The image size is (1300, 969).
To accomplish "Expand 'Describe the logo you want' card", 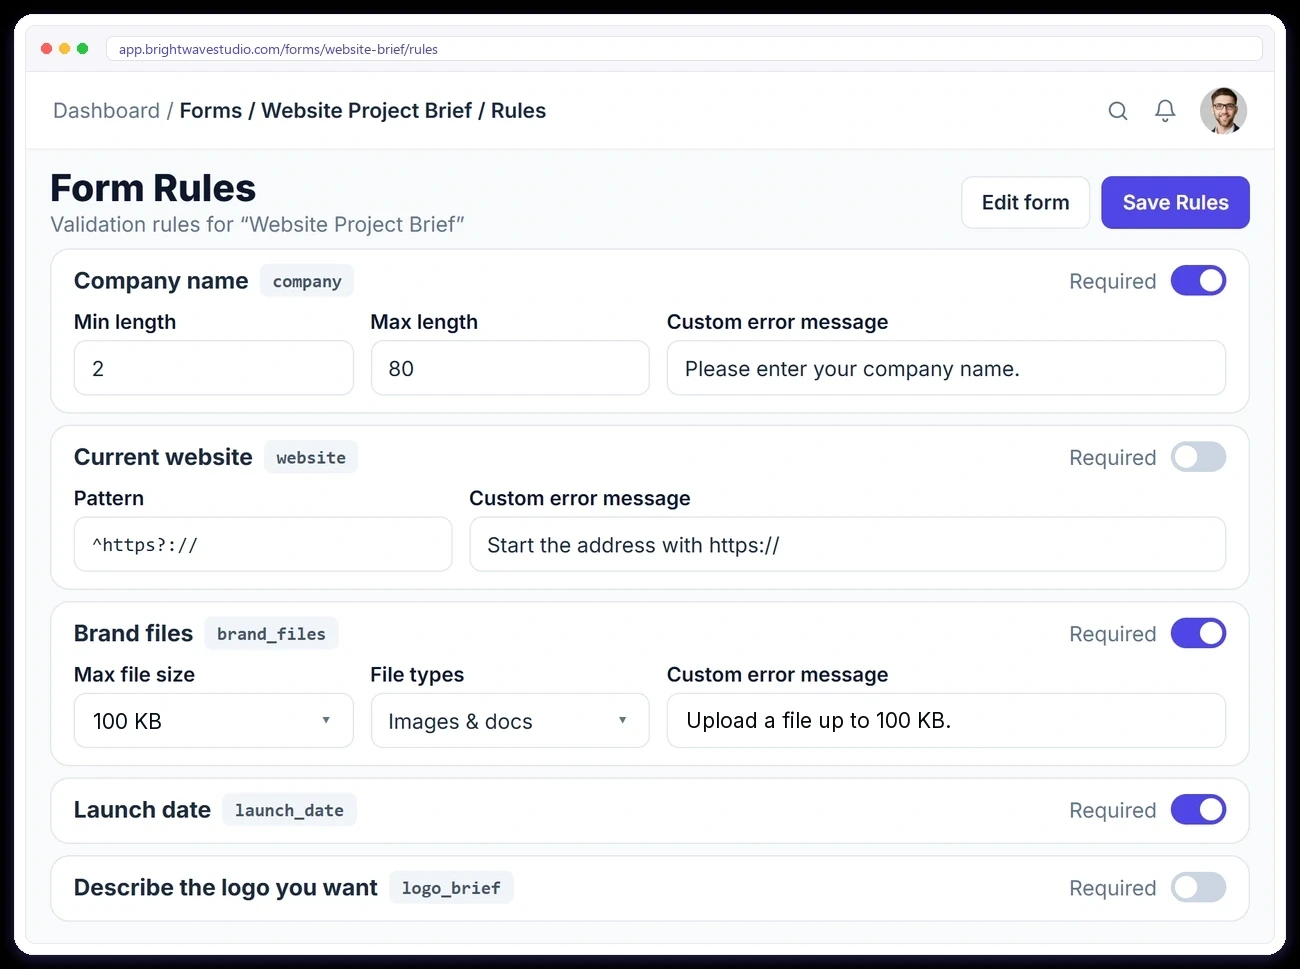I will click(650, 888).
